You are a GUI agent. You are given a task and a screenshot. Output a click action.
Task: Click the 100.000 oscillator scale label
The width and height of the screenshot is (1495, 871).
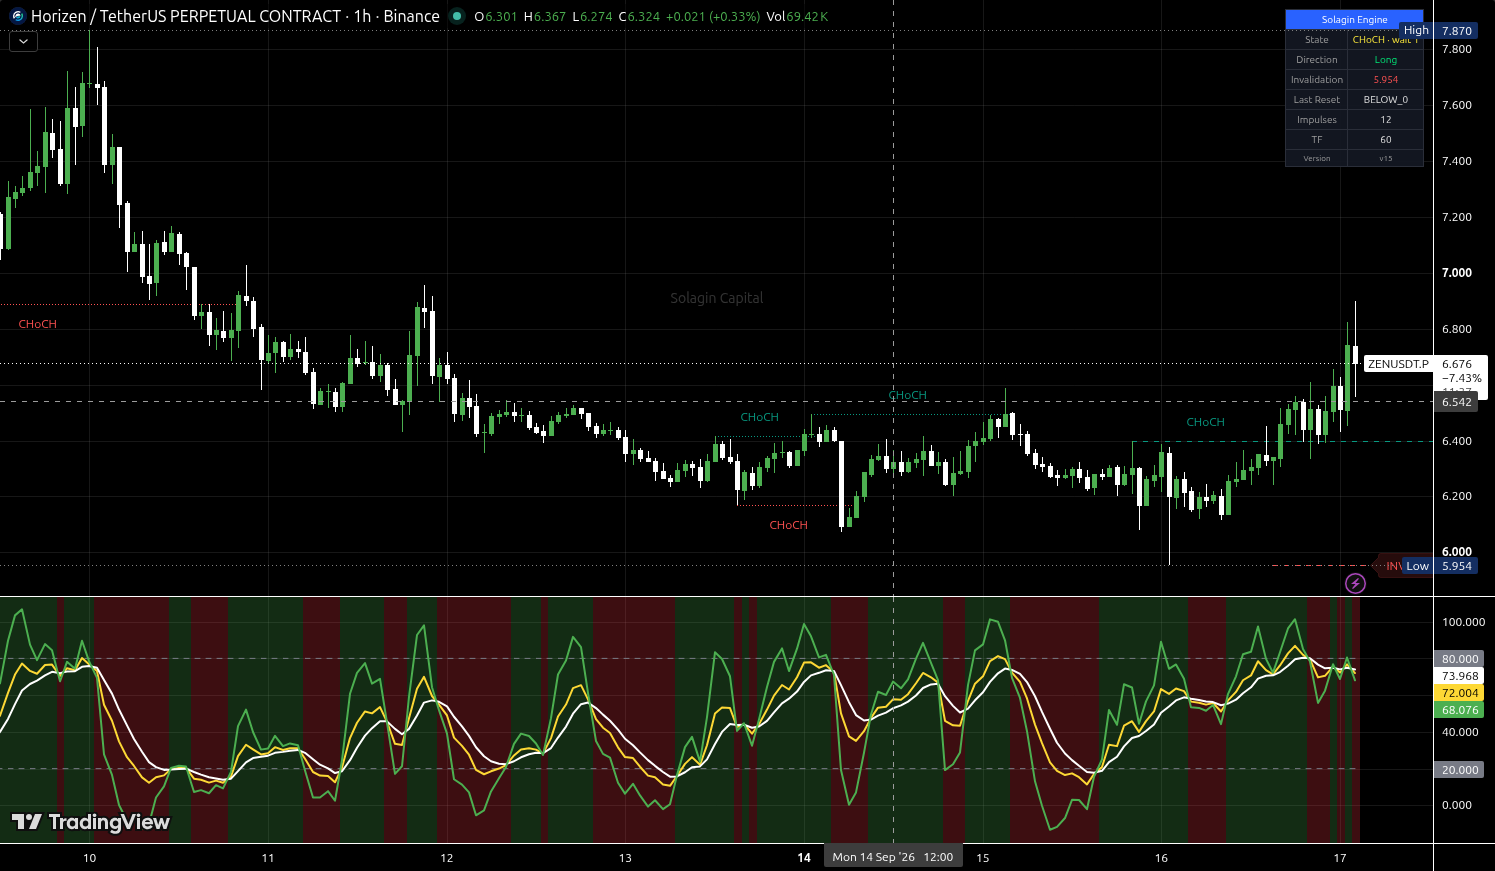click(1463, 622)
